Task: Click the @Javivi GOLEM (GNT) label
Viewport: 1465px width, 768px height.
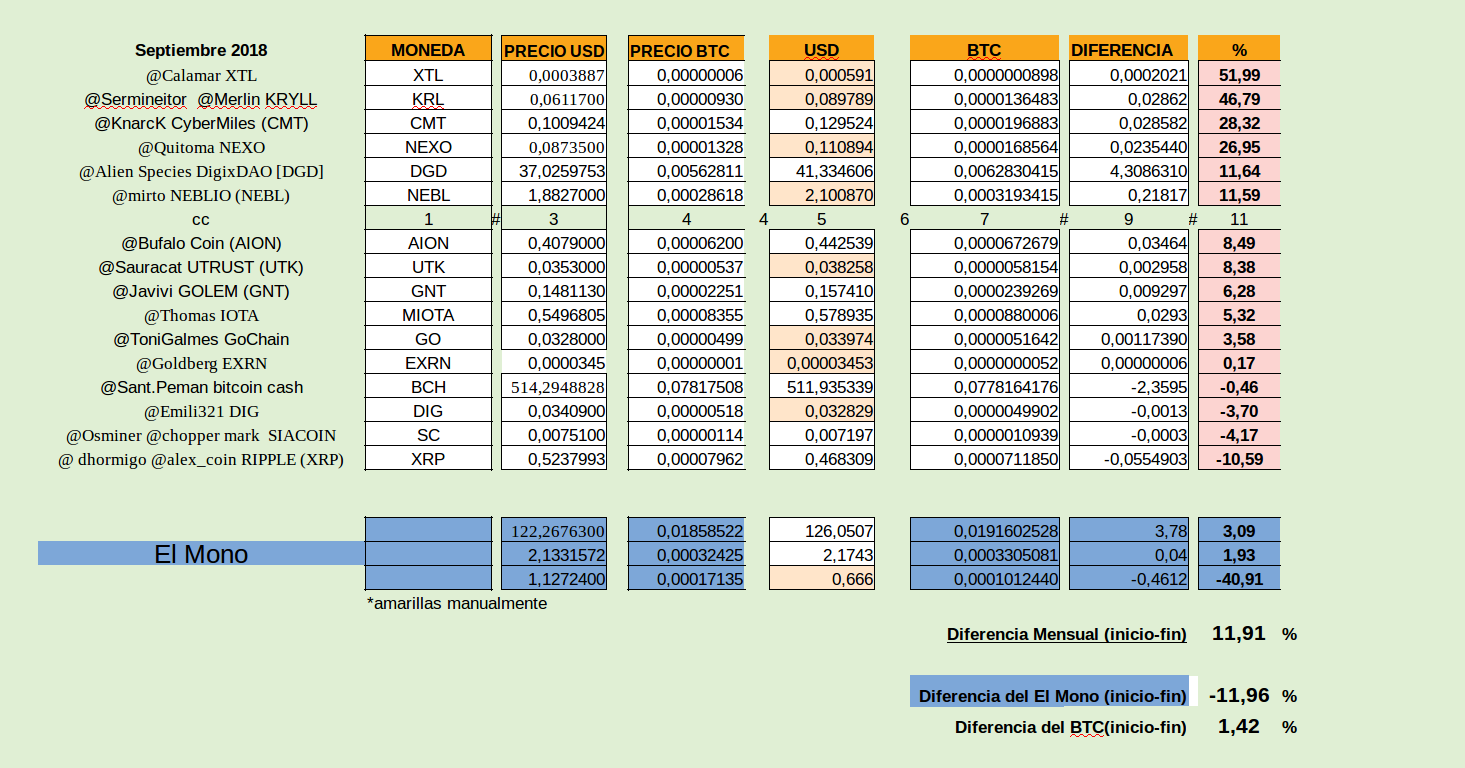Action: point(201,291)
